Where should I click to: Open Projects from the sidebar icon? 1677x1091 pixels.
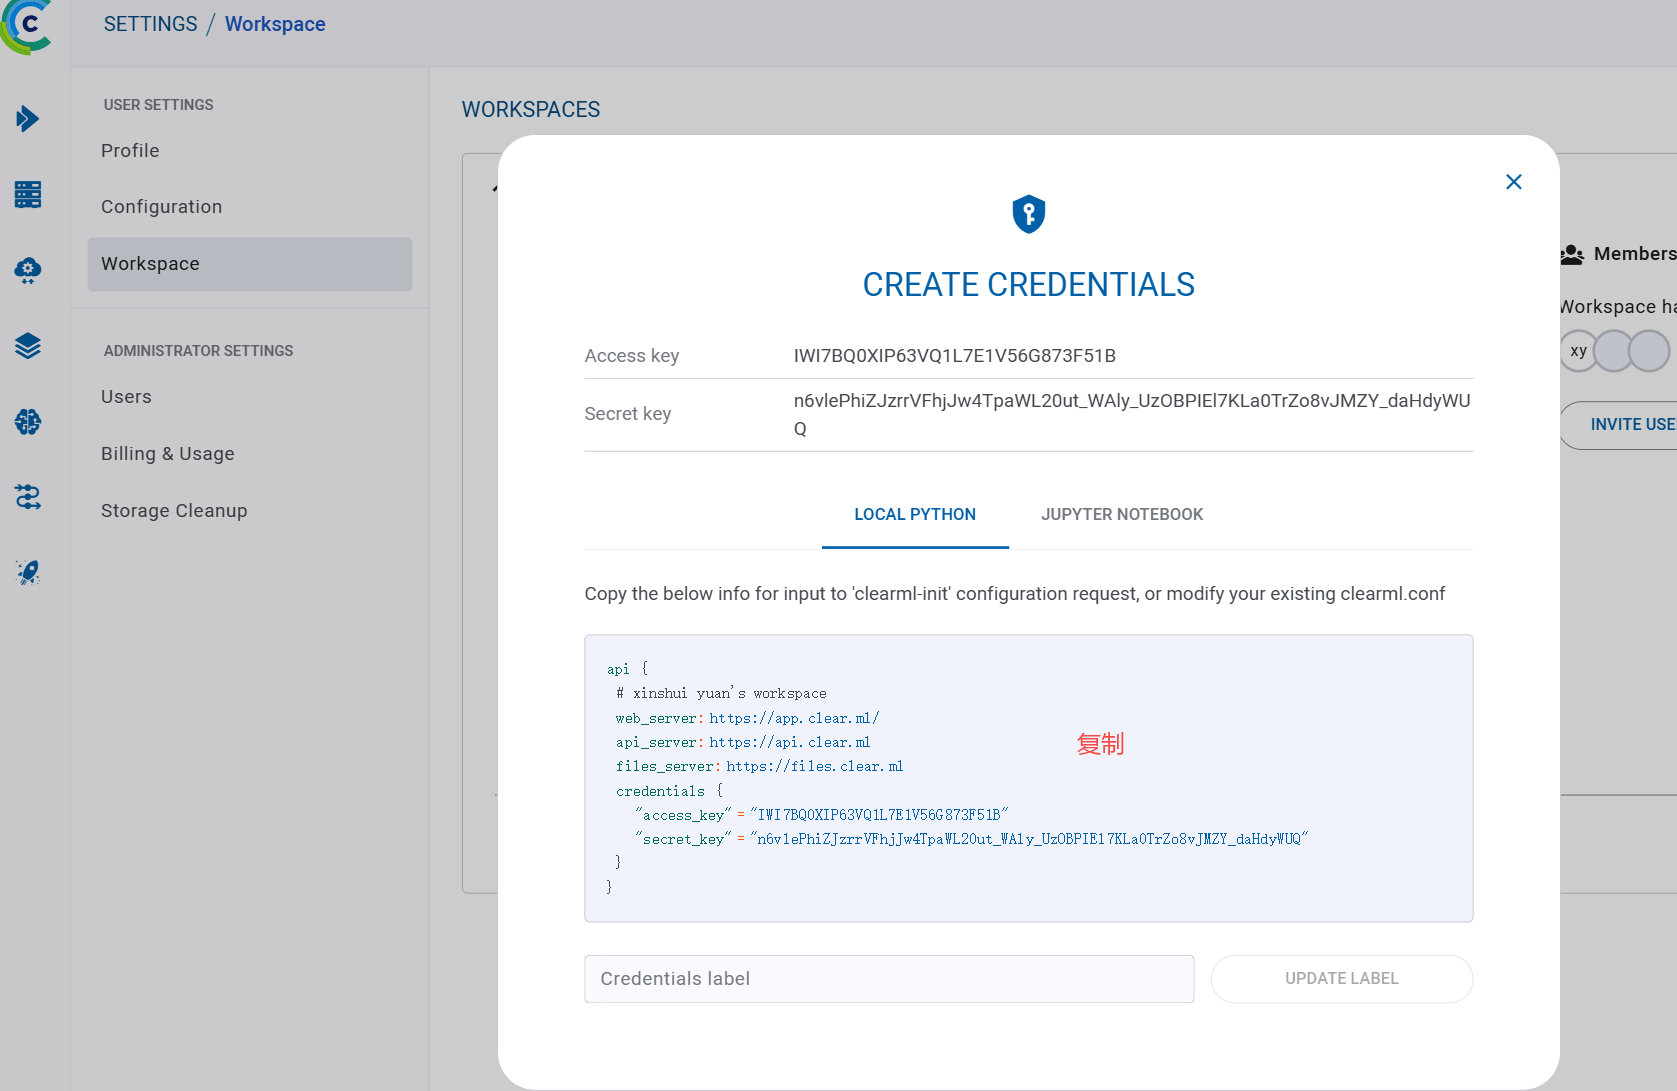tap(28, 119)
